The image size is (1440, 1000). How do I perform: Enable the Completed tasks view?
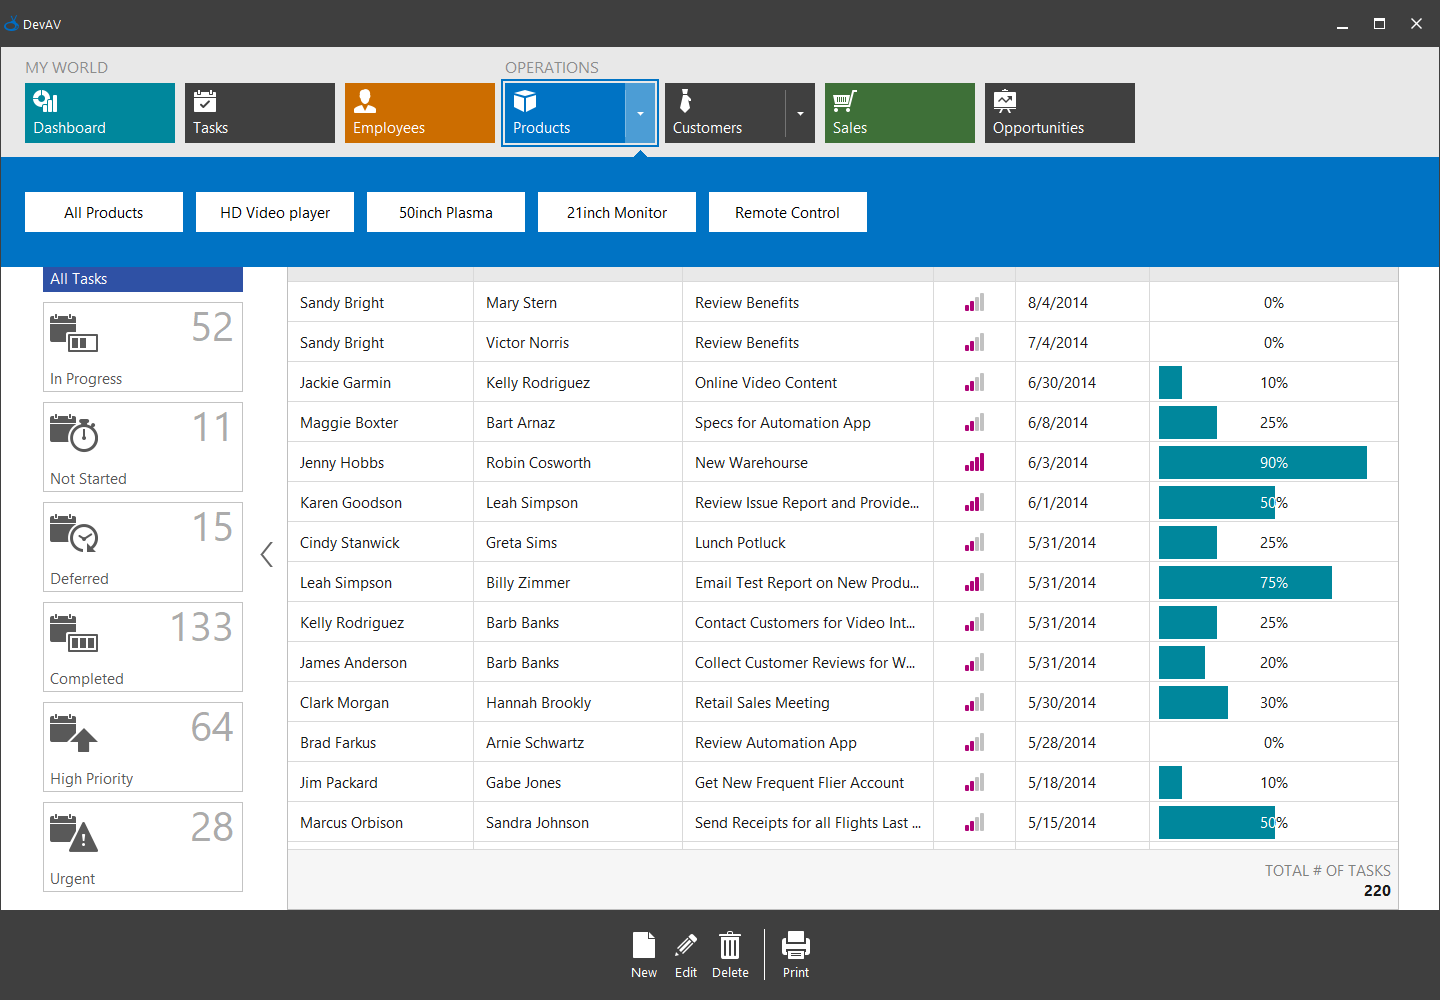[x=142, y=647]
